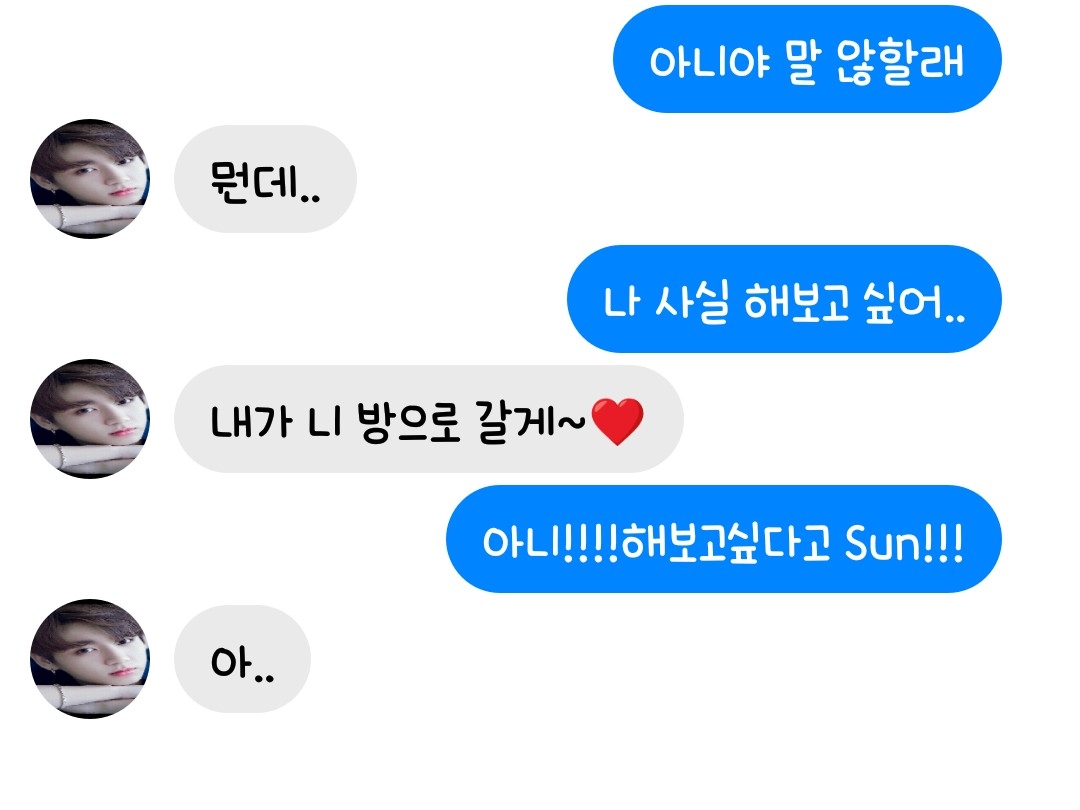
Task: Click the word 아니야 in the first message
Action: pyautogui.click(x=709, y=62)
